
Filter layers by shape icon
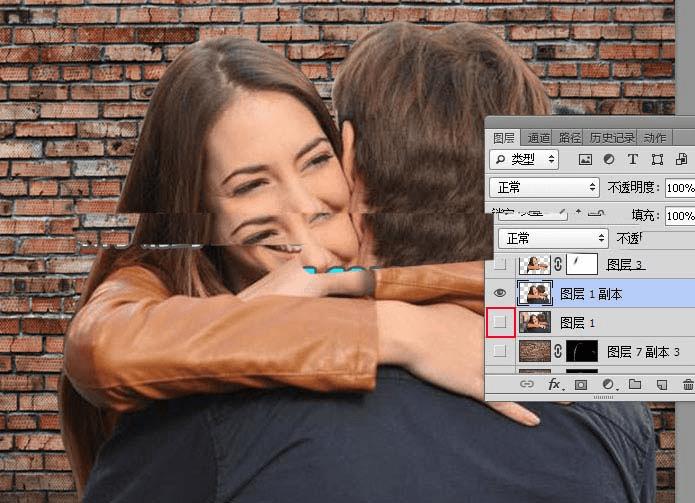point(657,160)
